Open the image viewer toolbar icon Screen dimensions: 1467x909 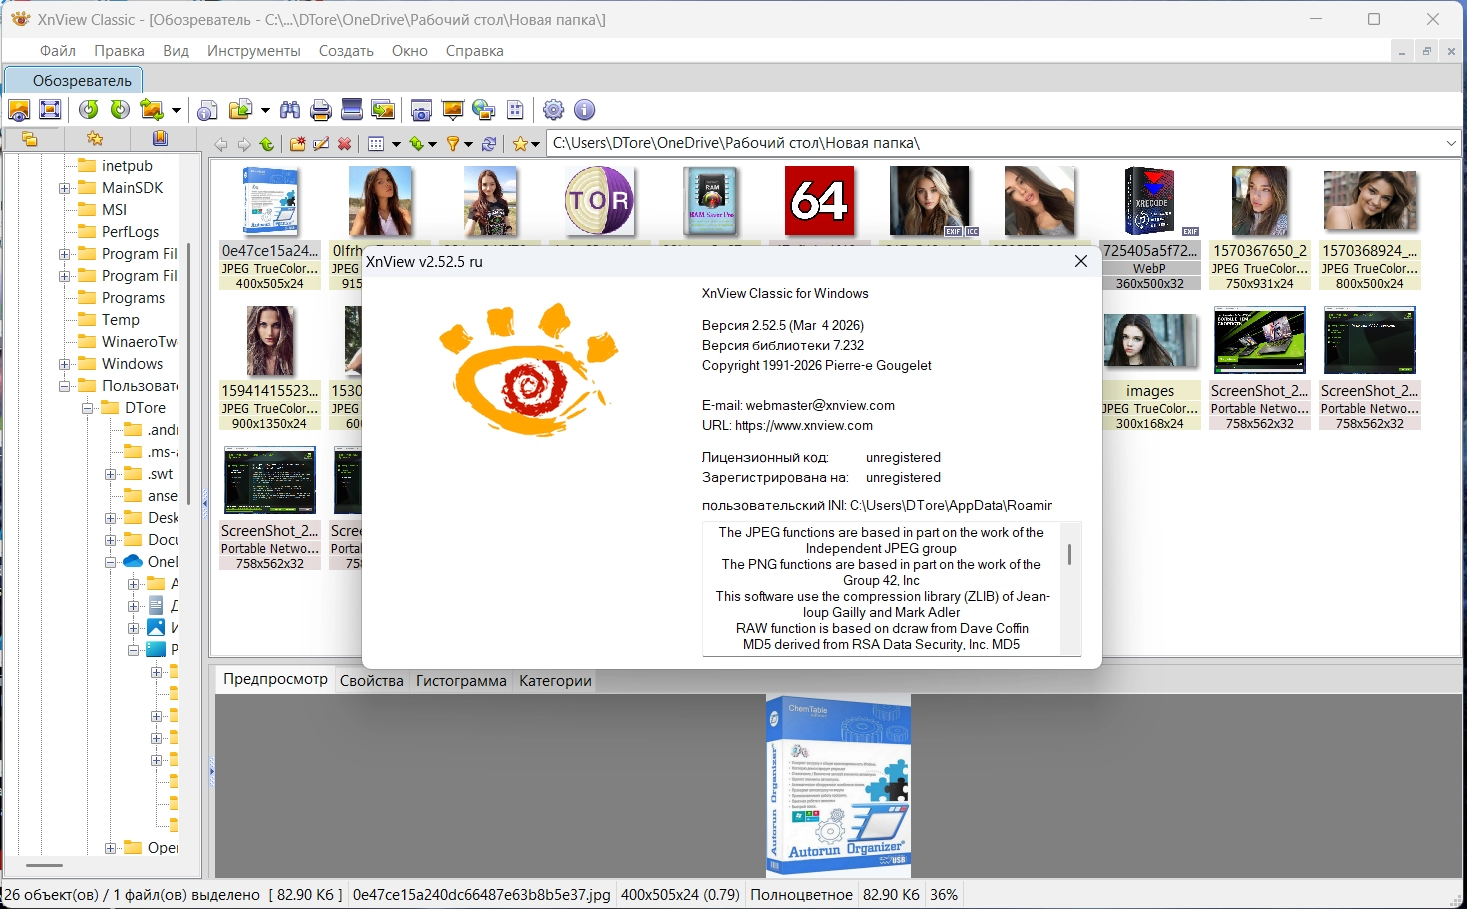tap(19, 110)
